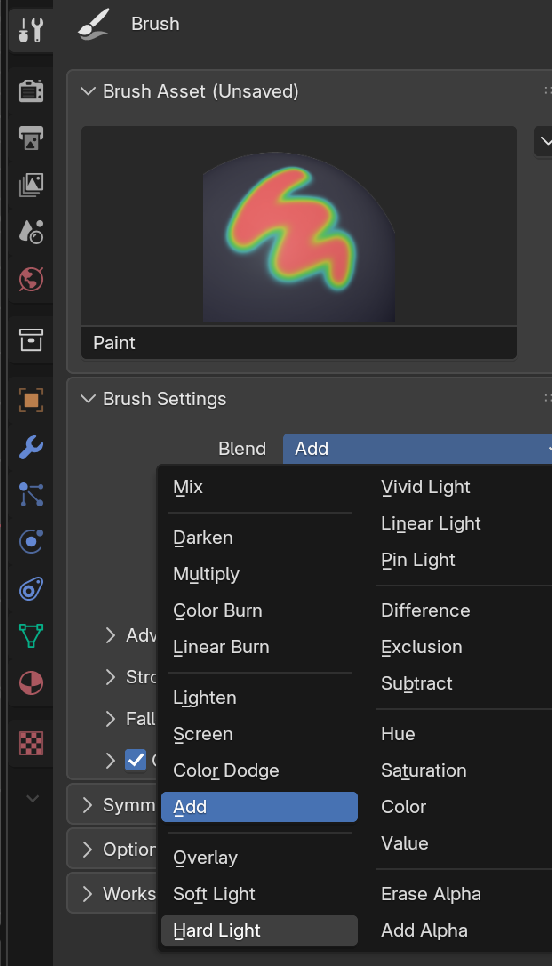Open the Collection properties tab

[x=30, y=339]
